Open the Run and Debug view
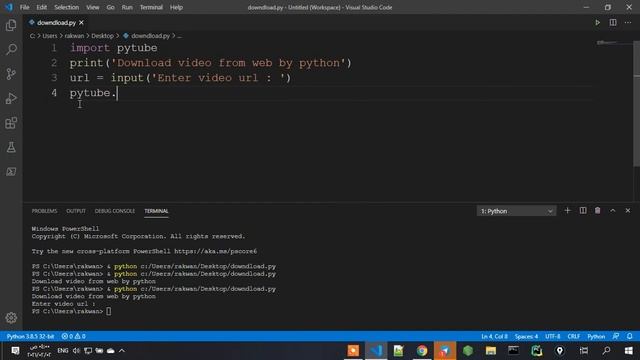This screenshot has height=360, width=640. click(x=11, y=98)
